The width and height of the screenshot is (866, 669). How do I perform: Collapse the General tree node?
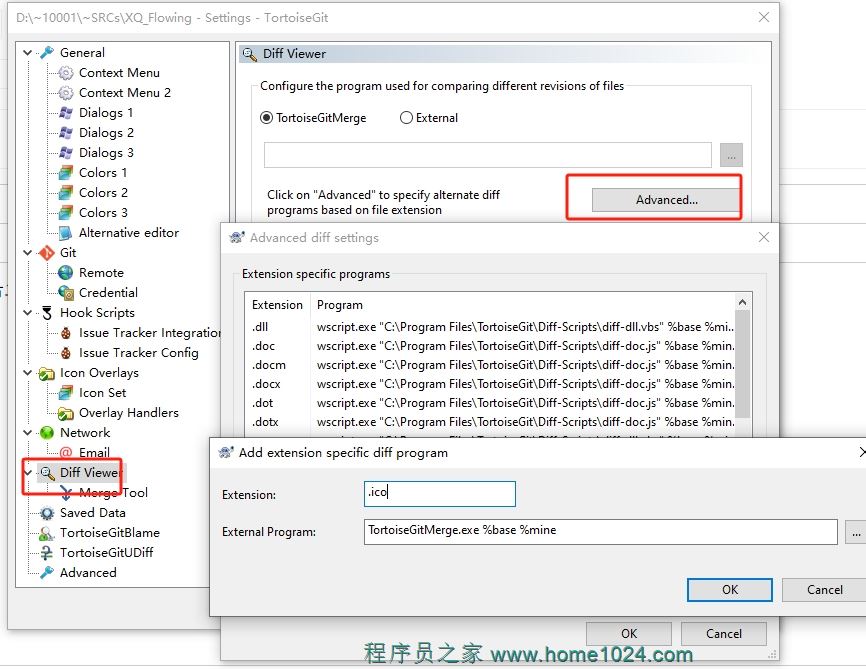tap(28, 52)
